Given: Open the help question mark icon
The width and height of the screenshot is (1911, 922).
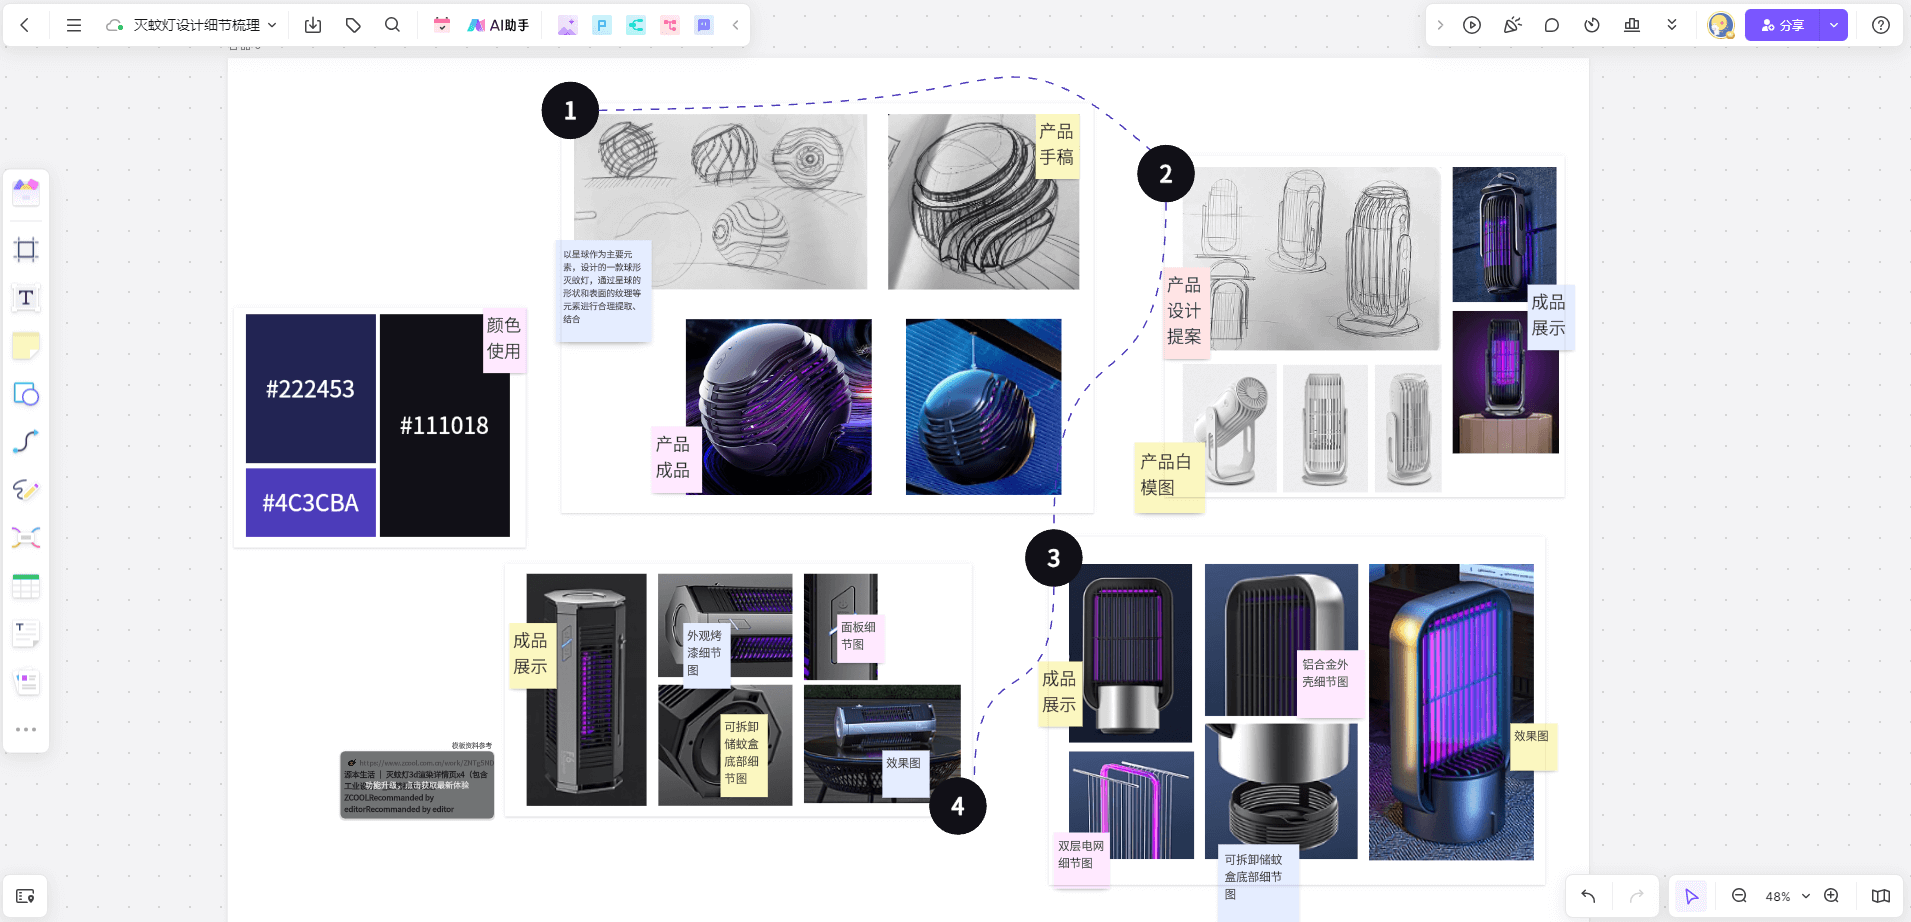Looking at the screenshot, I should point(1881,25).
